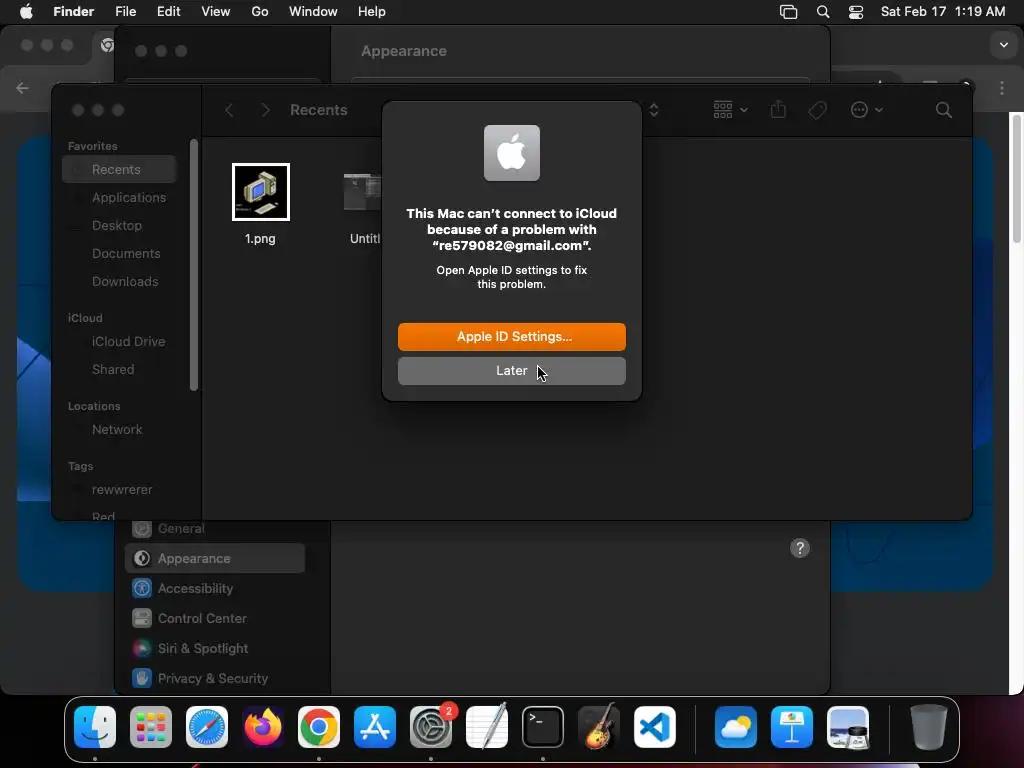Open the Window menu

[313, 12]
